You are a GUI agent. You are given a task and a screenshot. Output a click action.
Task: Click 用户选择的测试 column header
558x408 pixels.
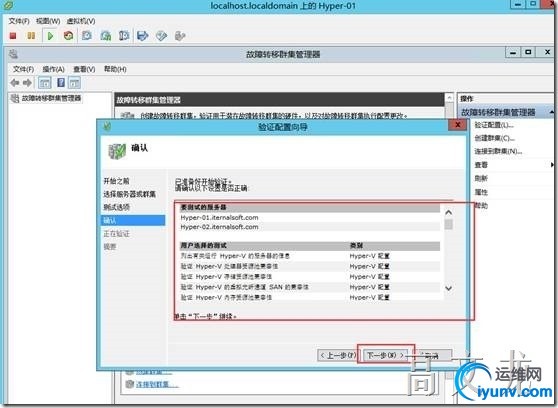click(x=204, y=246)
